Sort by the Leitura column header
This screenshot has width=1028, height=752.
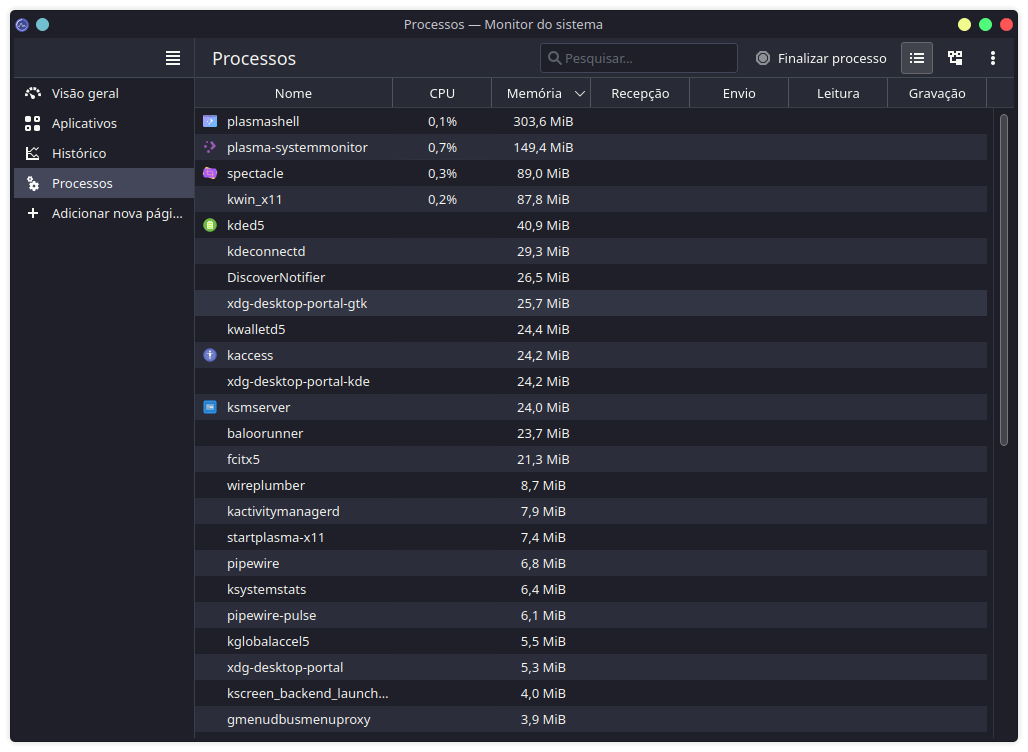(838, 93)
